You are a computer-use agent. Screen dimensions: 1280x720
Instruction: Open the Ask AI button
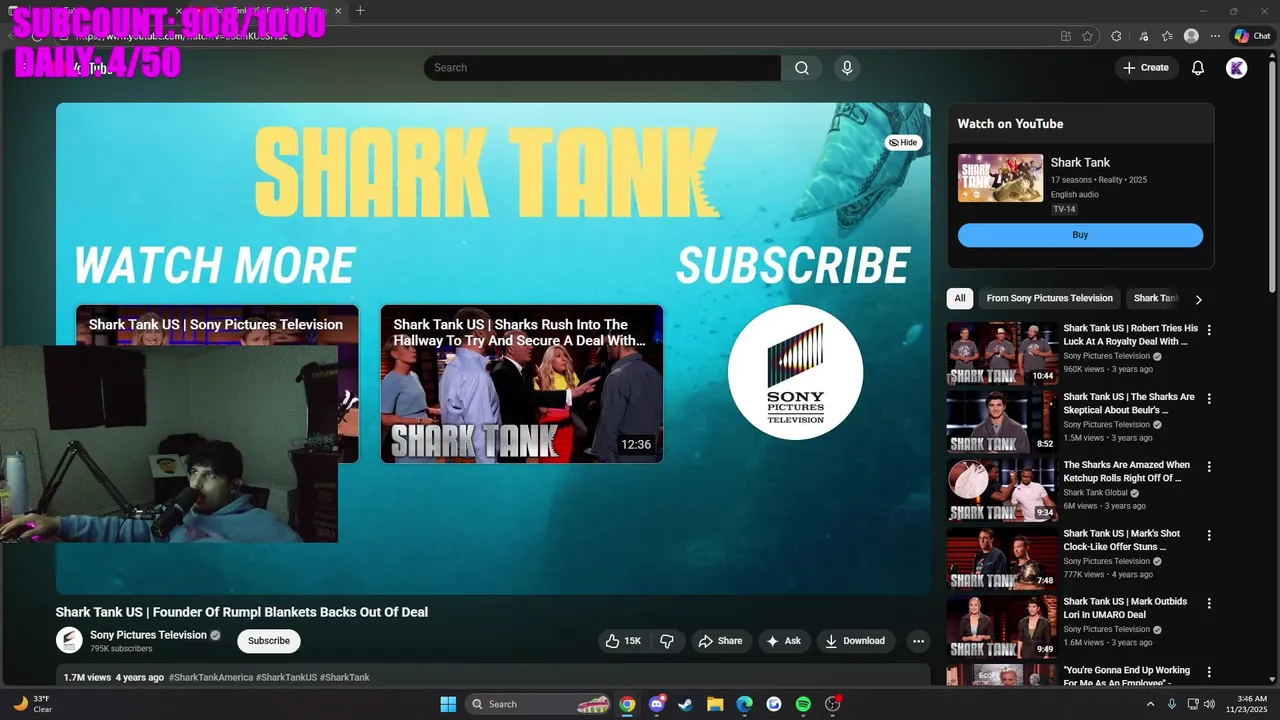pyautogui.click(x=783, y=641)
